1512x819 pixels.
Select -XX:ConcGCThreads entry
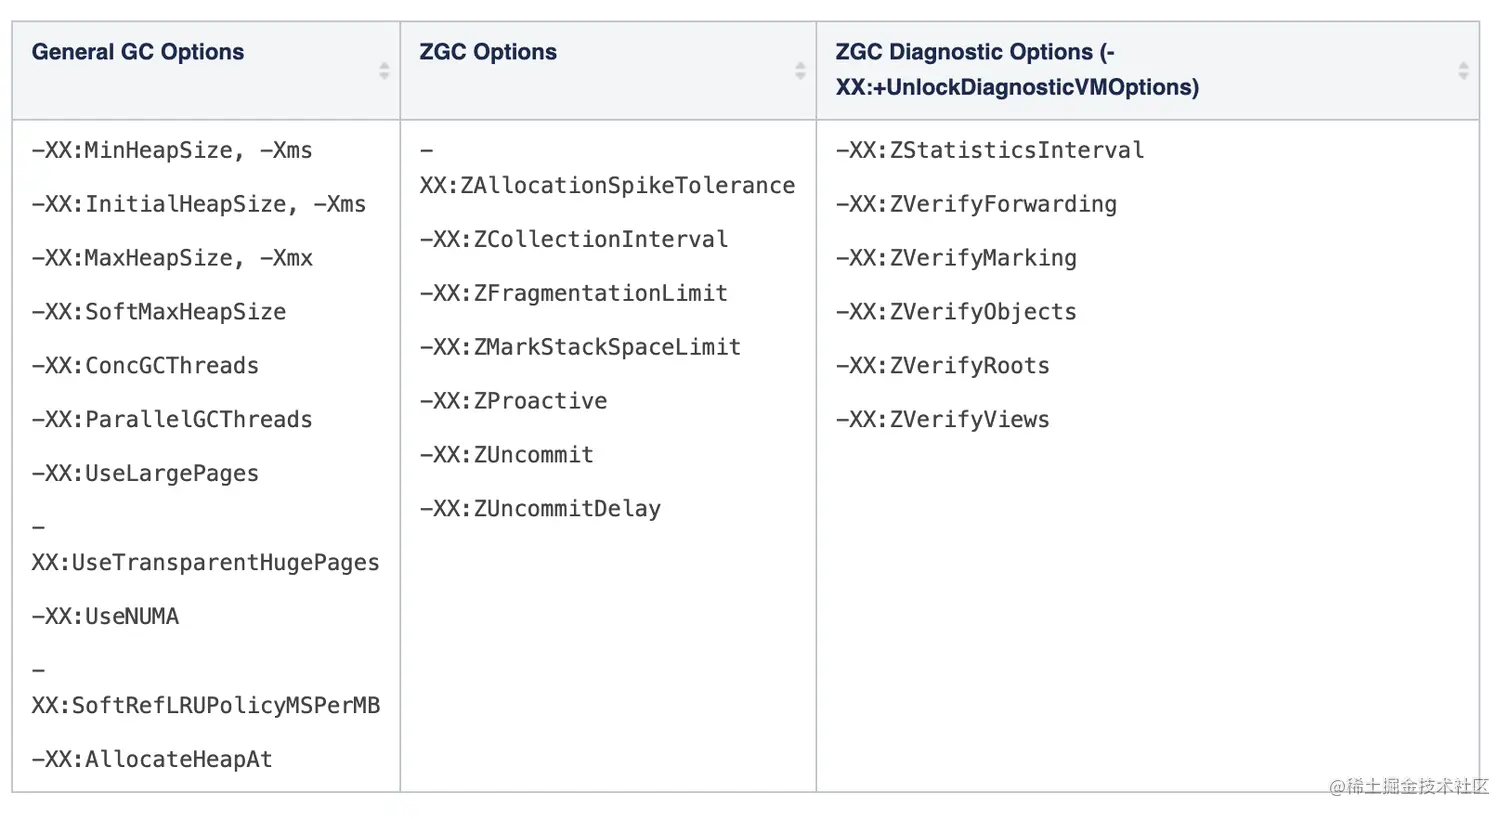tap(145, 366)
